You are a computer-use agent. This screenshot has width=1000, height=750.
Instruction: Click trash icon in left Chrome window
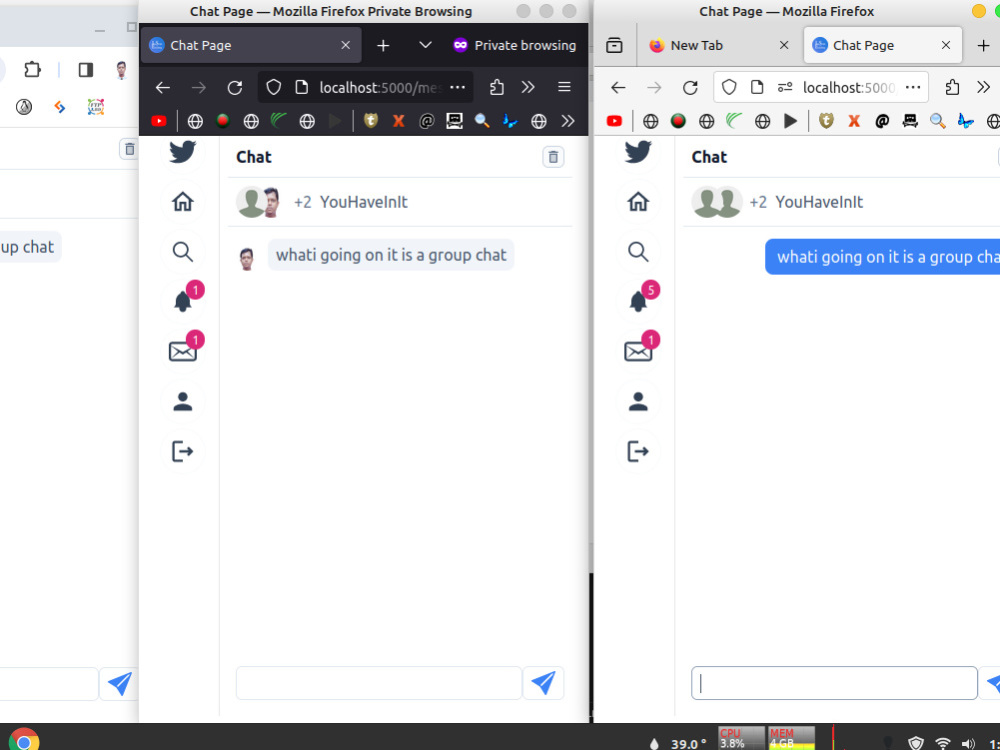pyautogui.click(x=129, y=149)
